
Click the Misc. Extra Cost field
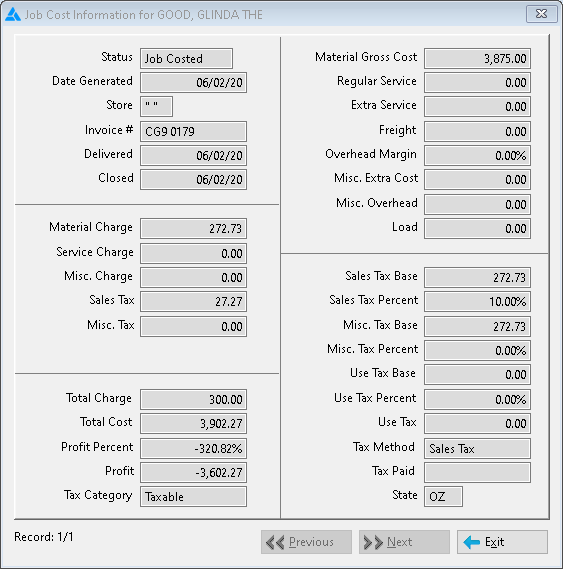coord(477,179)
